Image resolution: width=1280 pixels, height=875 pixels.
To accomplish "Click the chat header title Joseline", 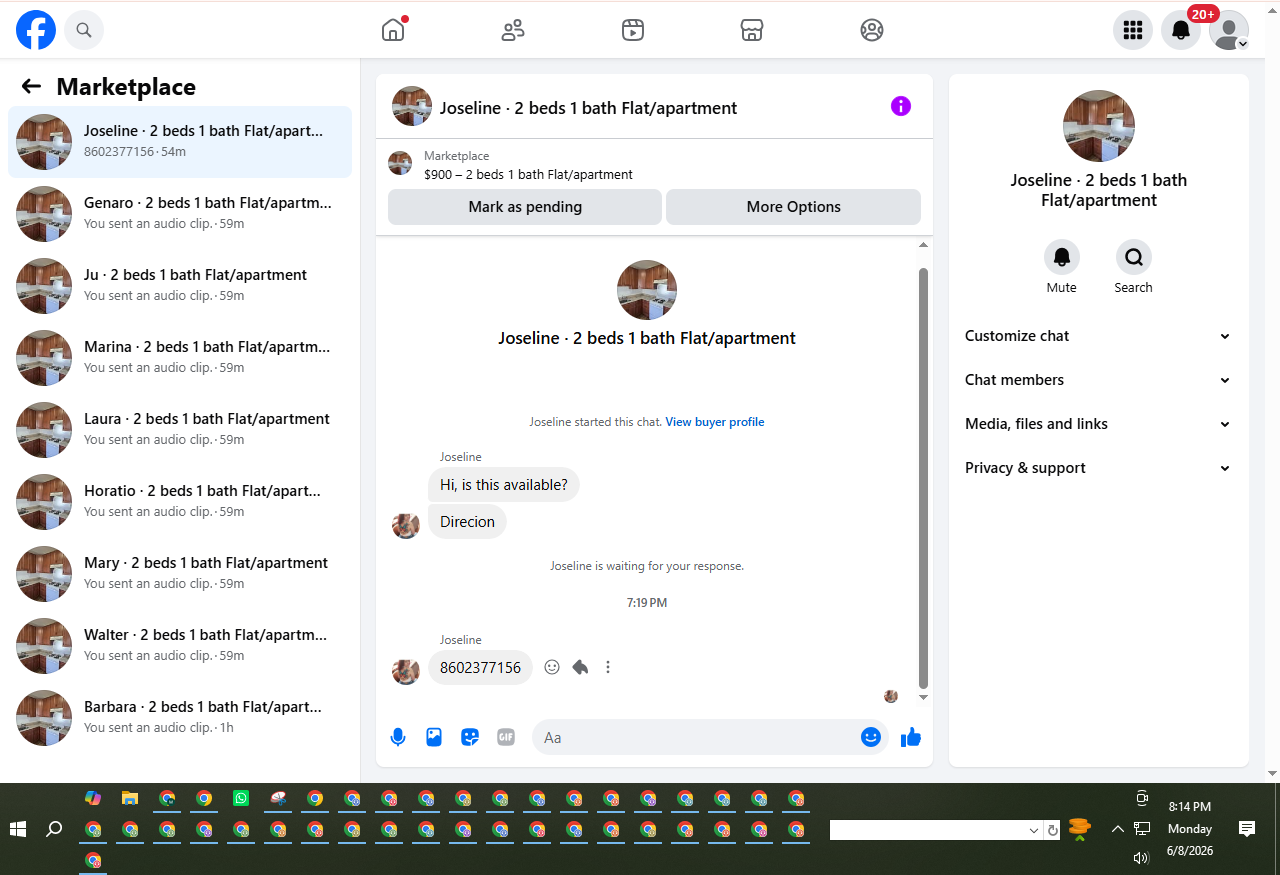I will tap(588, 108).
